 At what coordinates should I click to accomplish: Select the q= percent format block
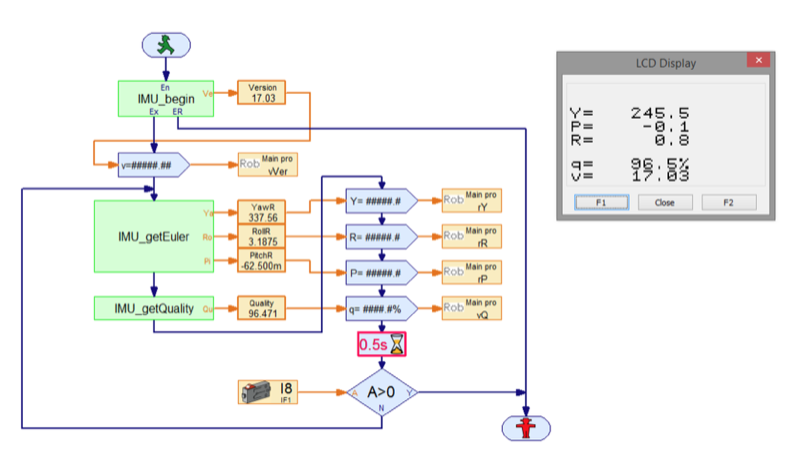pyautogui.click(x=381, y=308)
